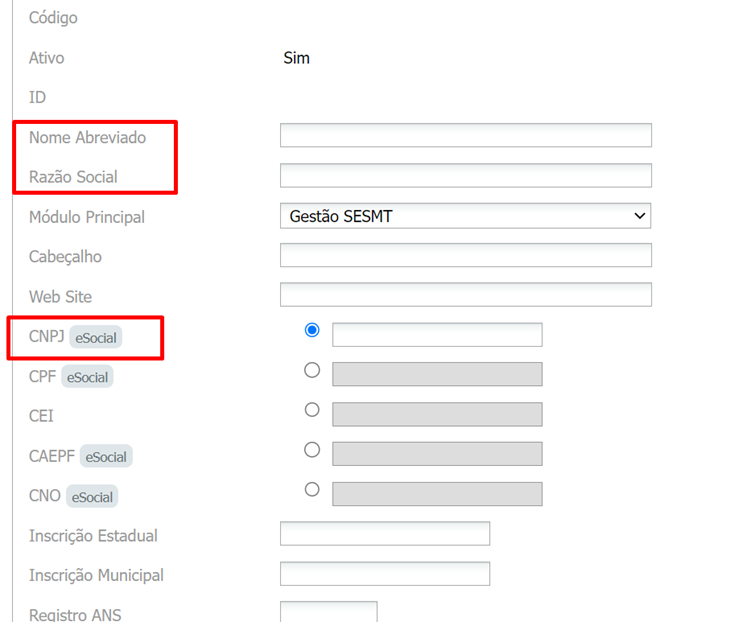Focus the Nome Abreviado text field
This screenshot has height=622, width=747.
pos(465,136)
